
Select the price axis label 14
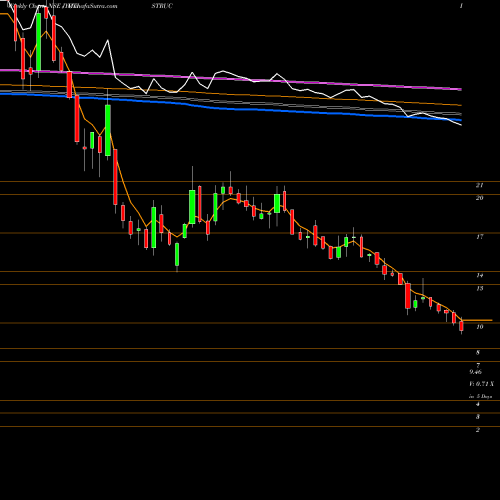pos(480,275)
